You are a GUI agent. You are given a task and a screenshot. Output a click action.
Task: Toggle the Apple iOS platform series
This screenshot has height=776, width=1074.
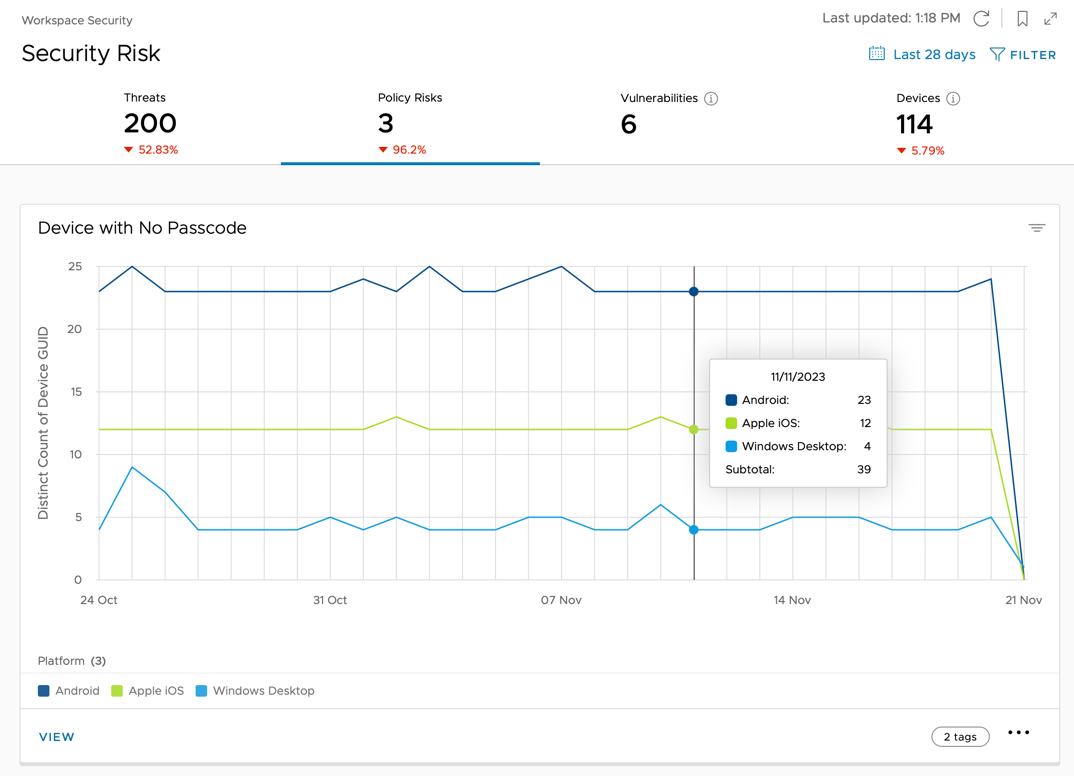pyautogui.click(x=147, y=690)
